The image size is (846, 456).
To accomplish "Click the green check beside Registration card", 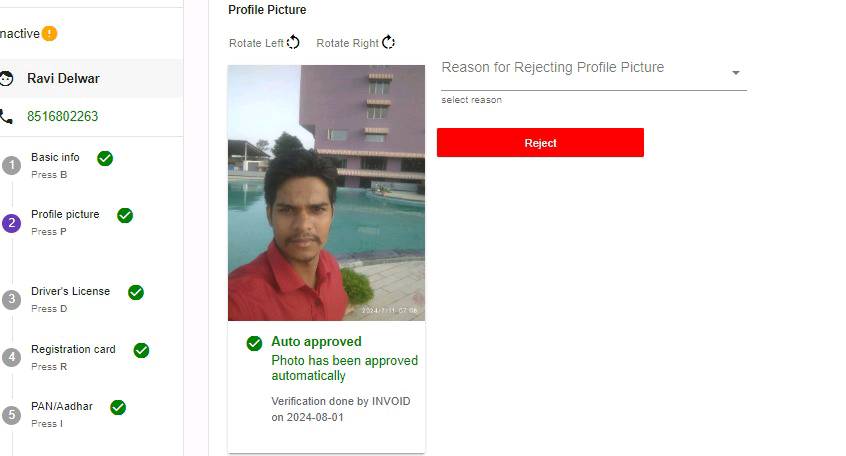I will click(141, 350).
